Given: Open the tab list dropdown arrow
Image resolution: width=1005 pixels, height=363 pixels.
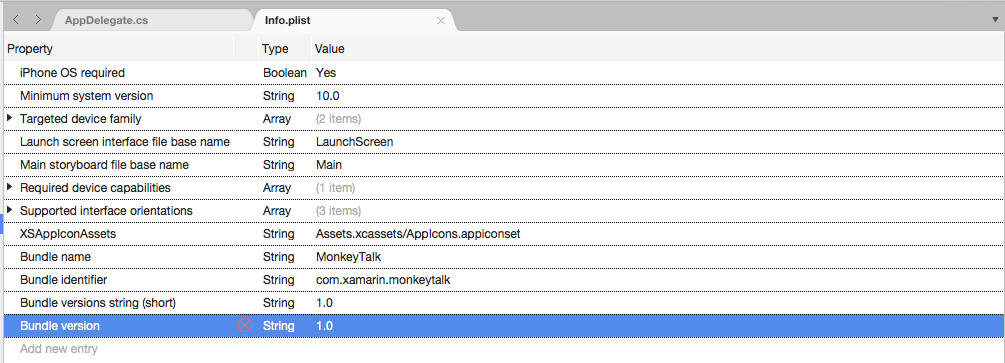Looking at the screenshot, I should pyautogui.click(x=995, y=20).
